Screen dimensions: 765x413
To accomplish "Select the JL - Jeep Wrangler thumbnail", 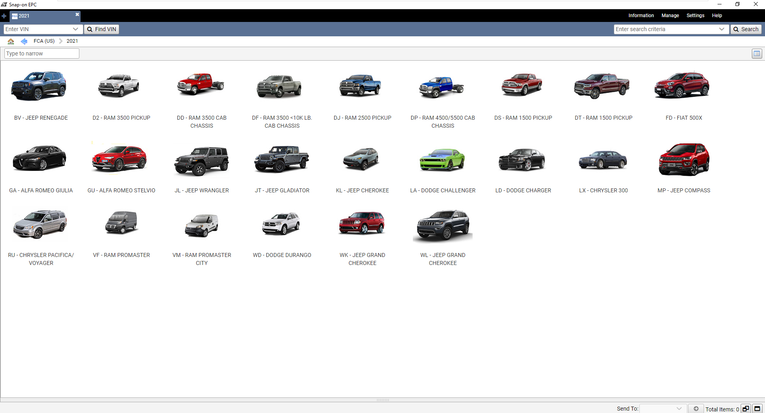I will click(x=201, y=160).
